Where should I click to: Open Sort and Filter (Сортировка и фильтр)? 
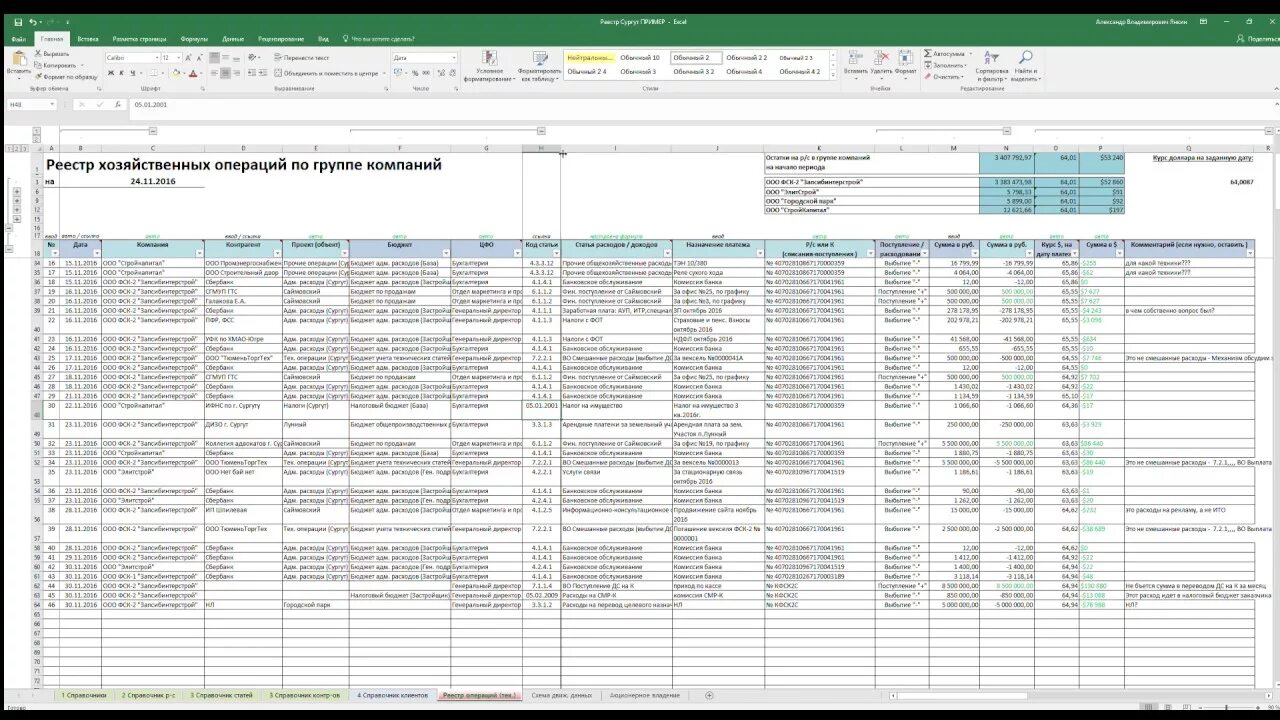click(x=992, y=65)
